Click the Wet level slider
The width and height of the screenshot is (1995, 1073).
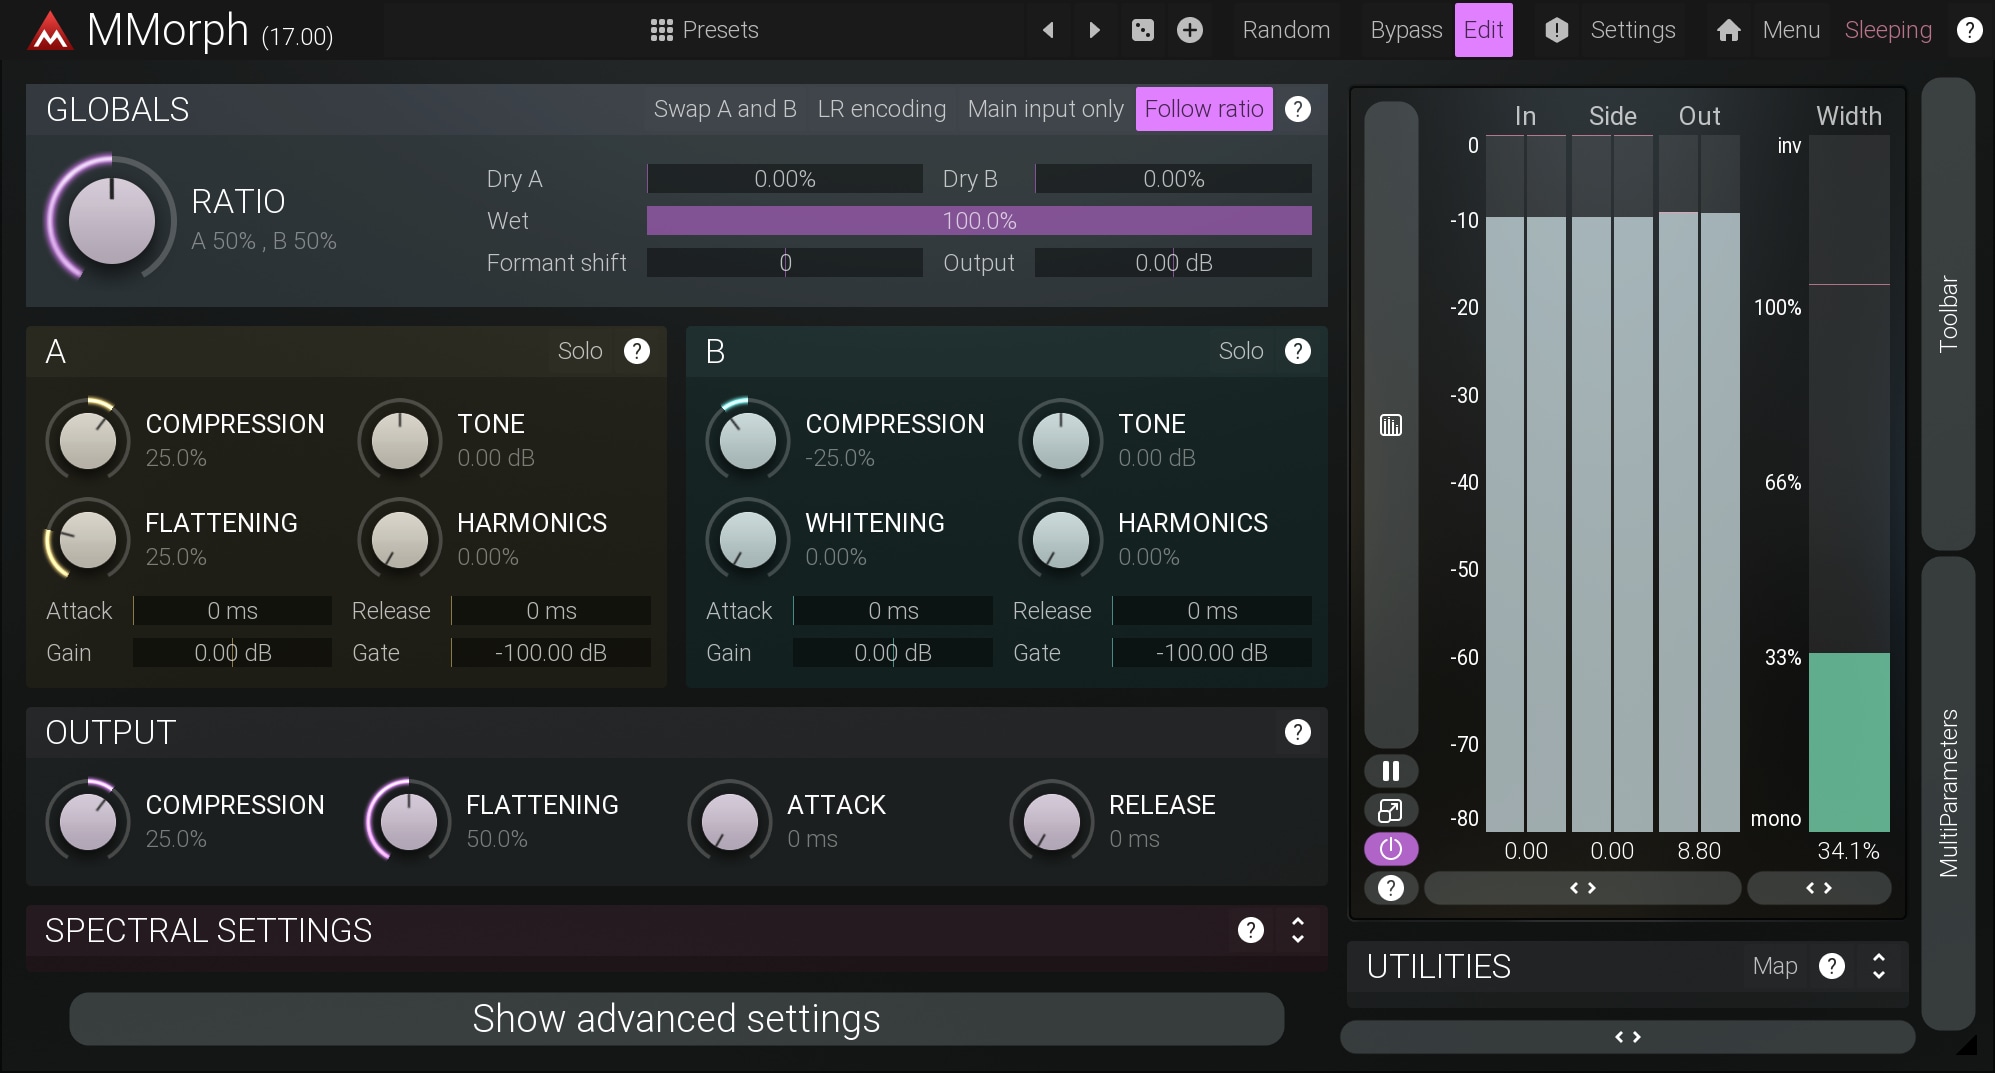tap(978, 221)
